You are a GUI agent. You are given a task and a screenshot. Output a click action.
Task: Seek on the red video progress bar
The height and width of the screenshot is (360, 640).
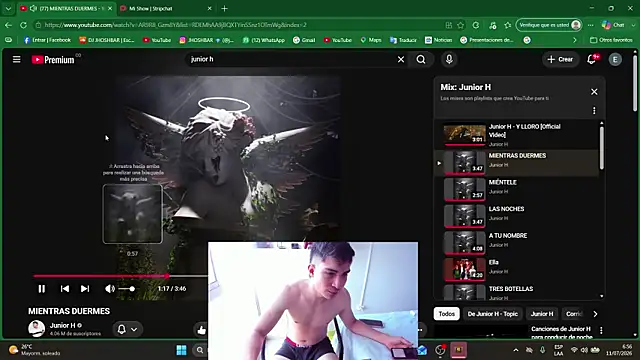(120, 276)
